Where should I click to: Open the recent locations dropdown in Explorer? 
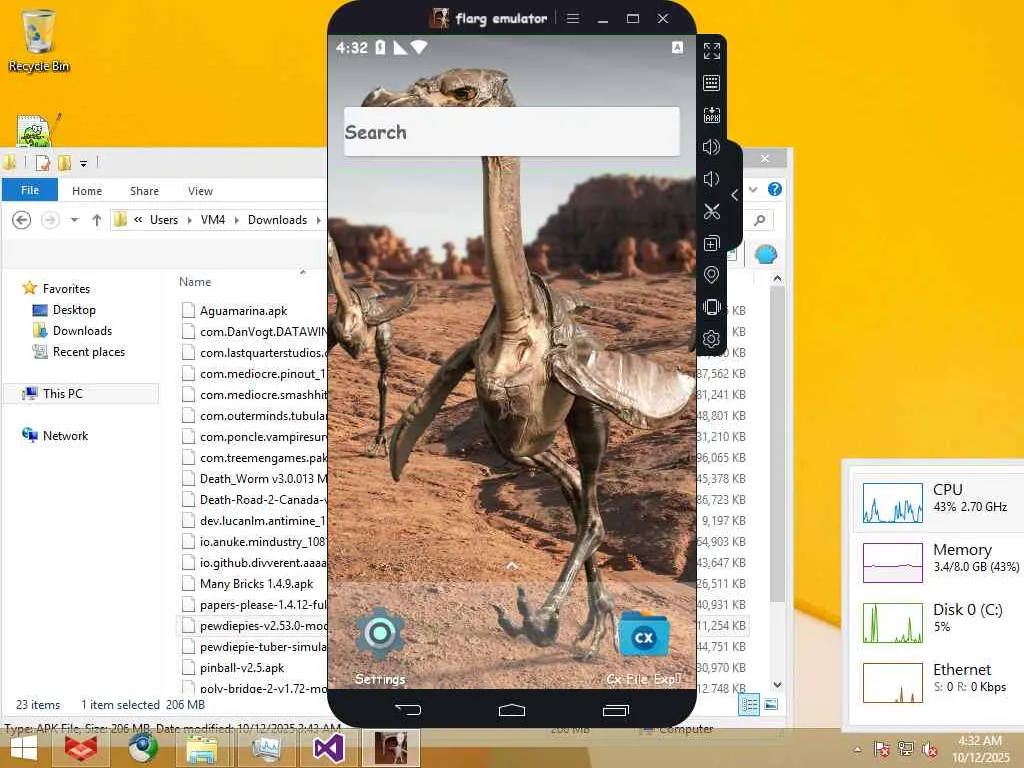pos(74,220)
